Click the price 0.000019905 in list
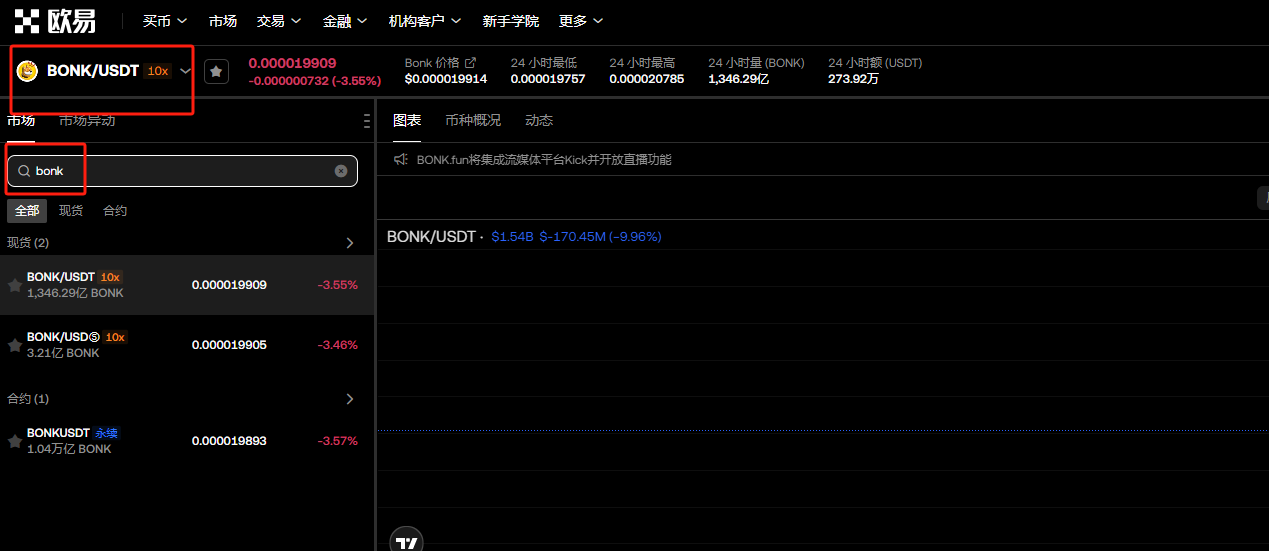1269x551 pixels. 229,345
